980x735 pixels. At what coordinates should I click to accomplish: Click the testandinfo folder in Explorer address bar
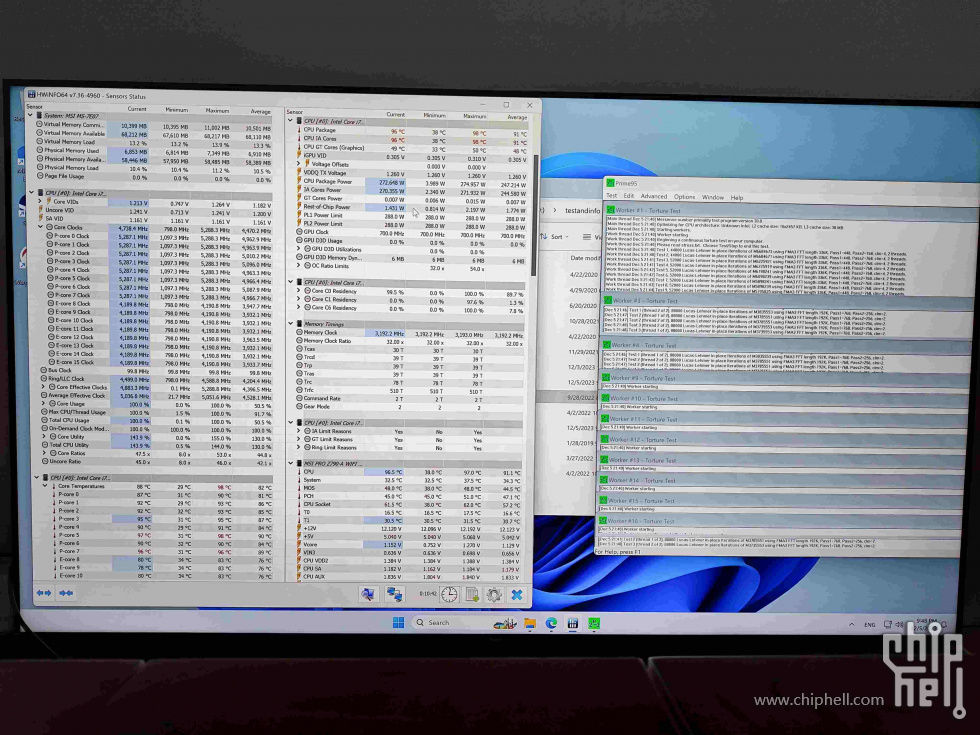click(x=581, y=211)
